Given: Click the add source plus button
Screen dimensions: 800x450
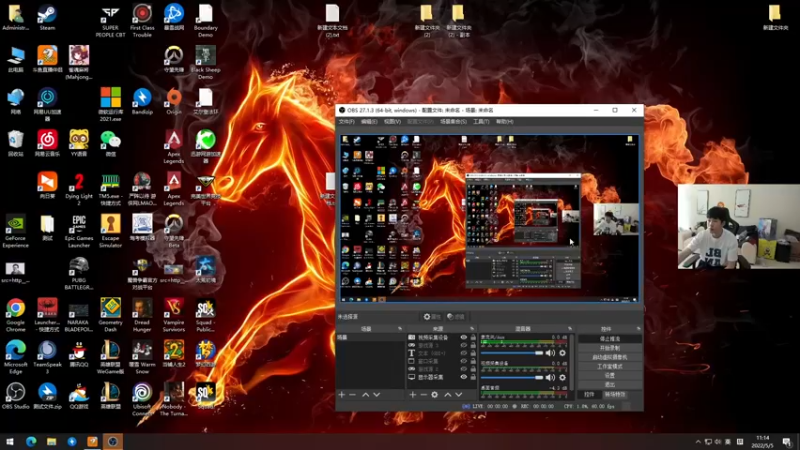Looking at the screenshot, I should pyautogui.click(x=412, y=395).
